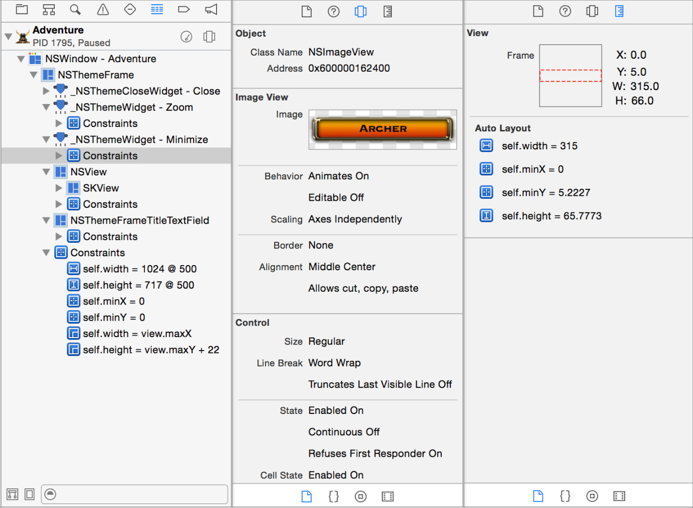Open the Find navigator magnifier icon
This screenshot has height=508, width=693.
click(76, 9)
